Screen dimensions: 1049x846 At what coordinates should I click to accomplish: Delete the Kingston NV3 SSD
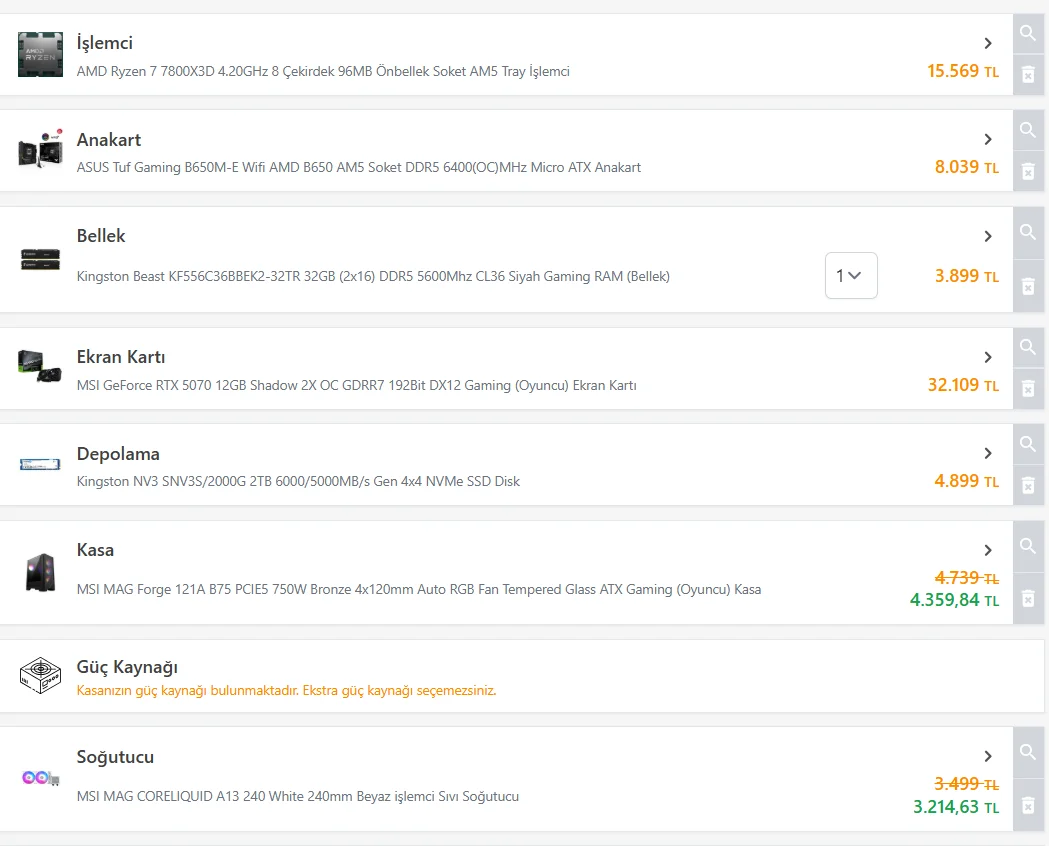(x=1027, y=485)
